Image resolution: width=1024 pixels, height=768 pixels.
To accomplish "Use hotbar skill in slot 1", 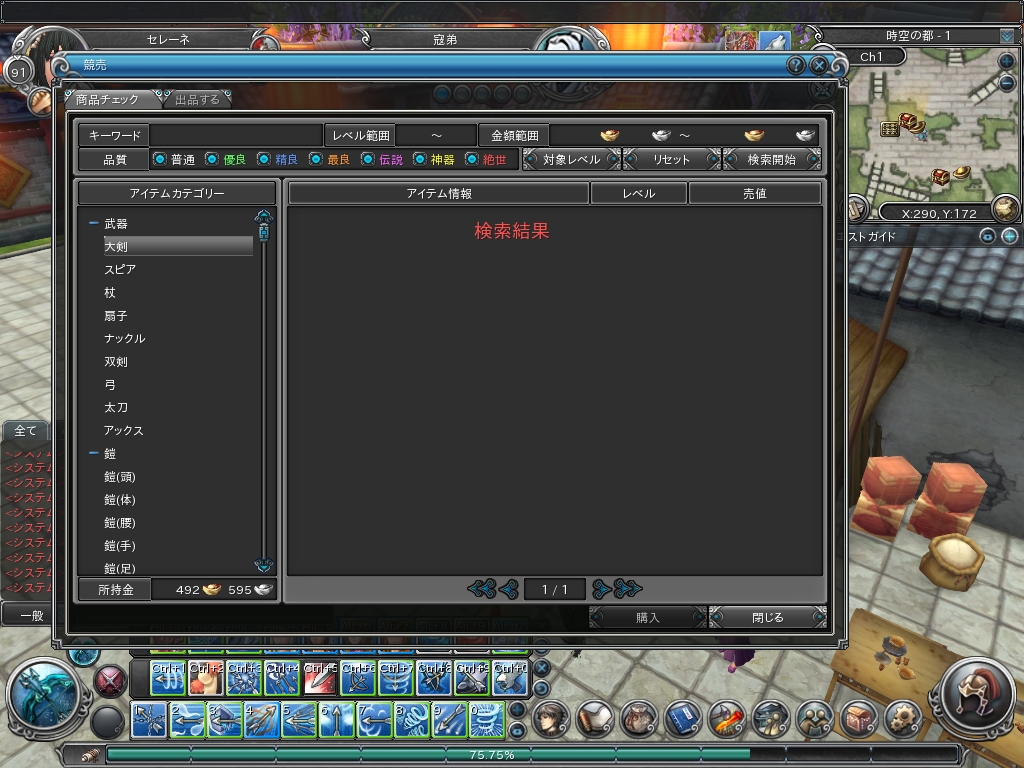I will [x=149, y=719].
